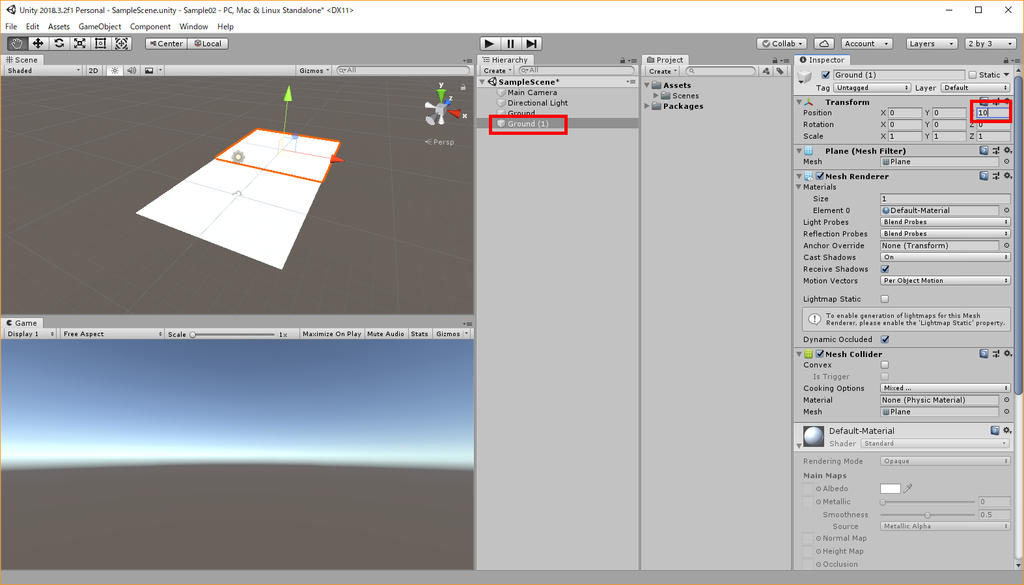Open the Reflection Probes dropdown
Image resolution: width=1024 pixels, height=585 pixels.
945,234
